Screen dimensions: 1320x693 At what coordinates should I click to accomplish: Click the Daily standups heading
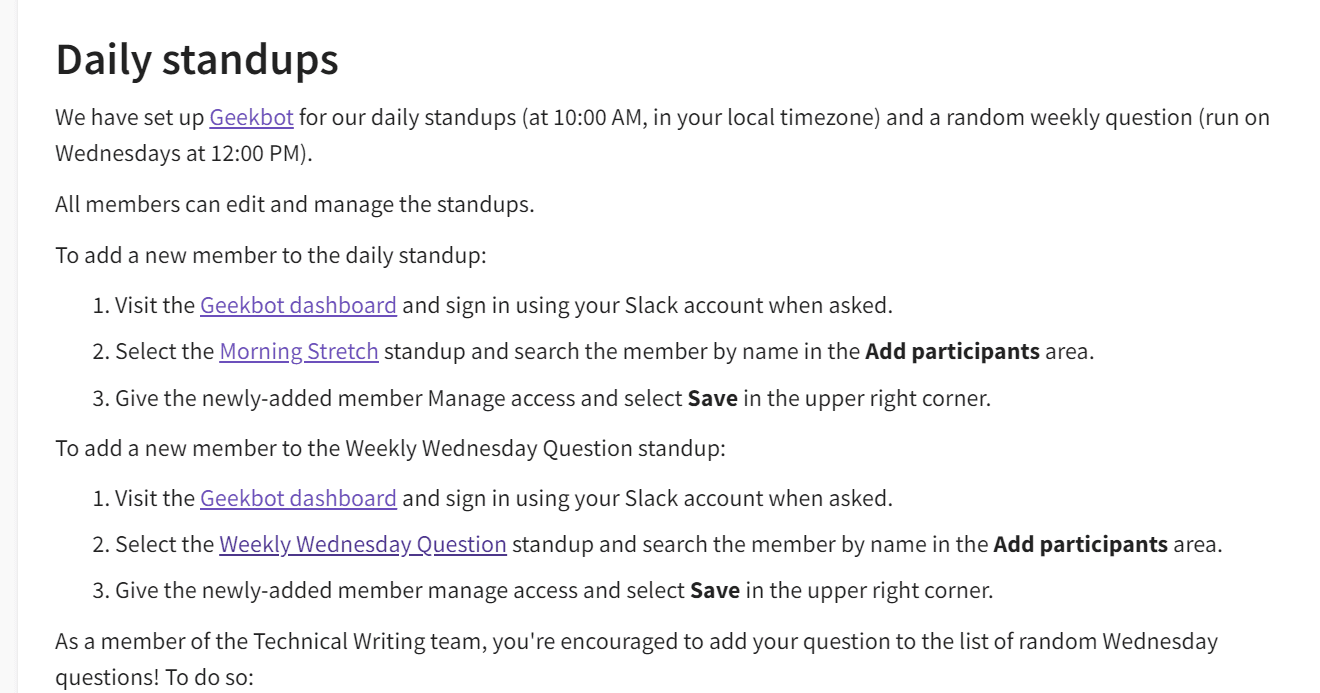point(197,60)
